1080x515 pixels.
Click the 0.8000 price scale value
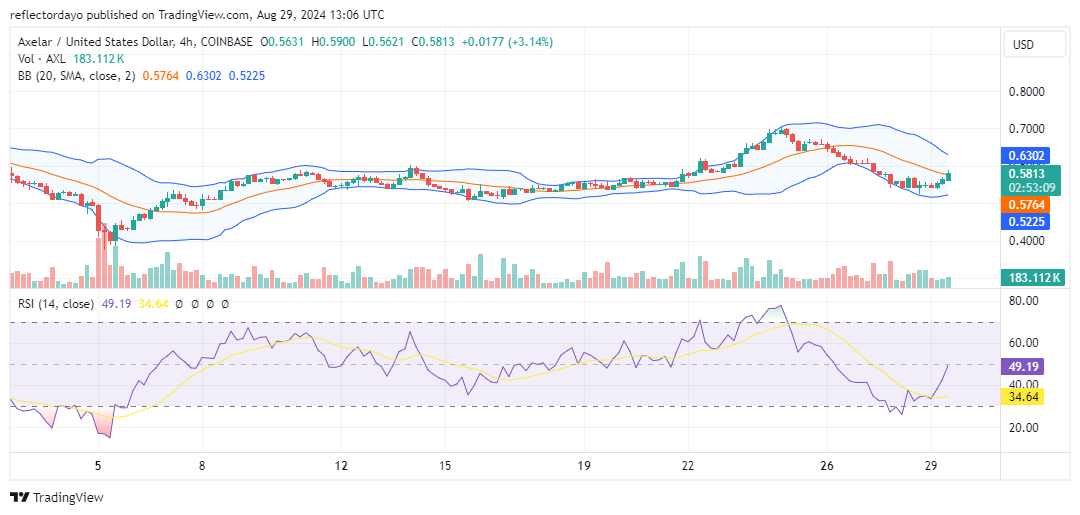[x=1027, y=92]
